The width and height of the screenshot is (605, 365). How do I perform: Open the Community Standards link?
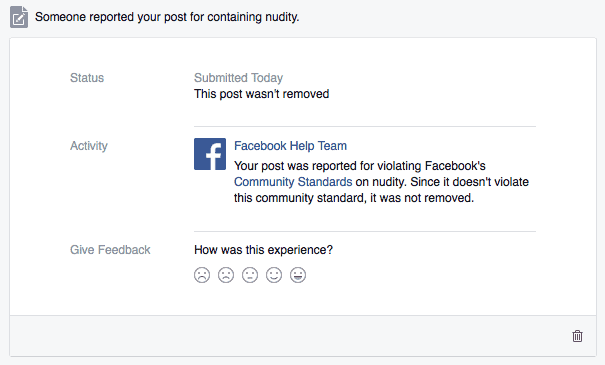coord(293,182)
